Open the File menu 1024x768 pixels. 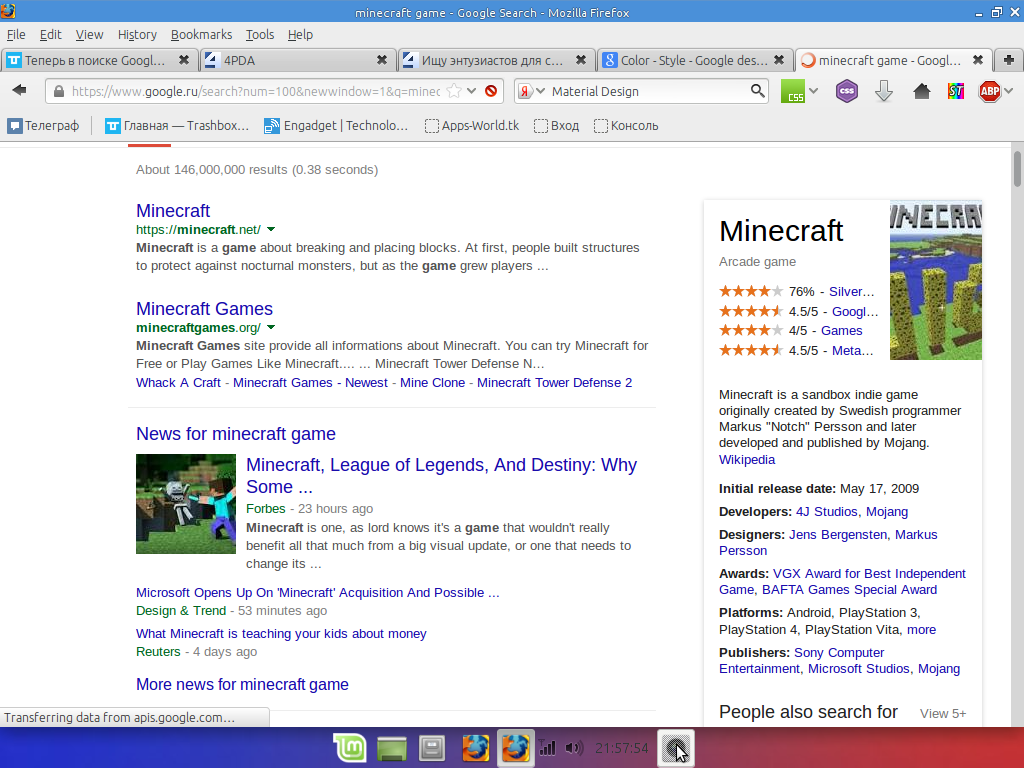tap(16, 35)
